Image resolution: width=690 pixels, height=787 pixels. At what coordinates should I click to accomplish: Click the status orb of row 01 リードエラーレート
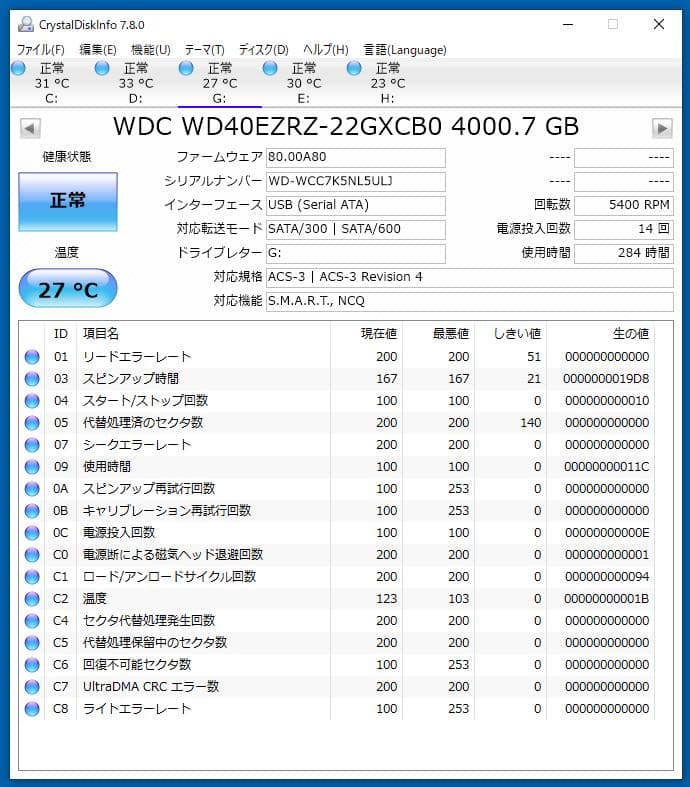(x=32, y=357)
